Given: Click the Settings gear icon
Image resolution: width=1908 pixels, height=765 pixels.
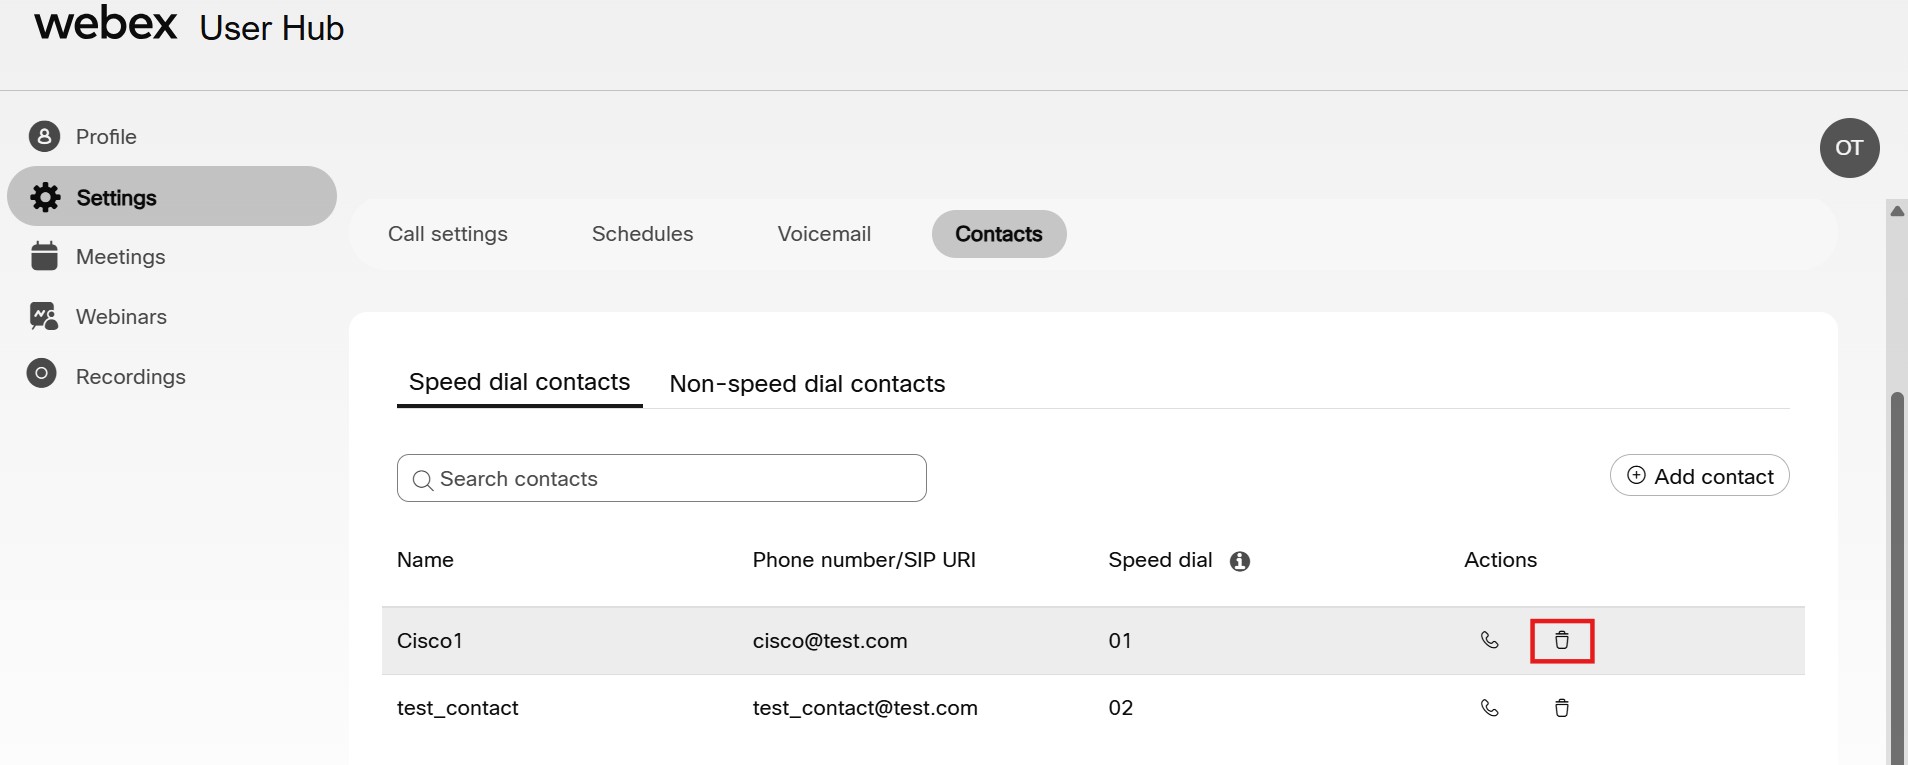Looking at the screenshot, I should (x=44, y=197).
